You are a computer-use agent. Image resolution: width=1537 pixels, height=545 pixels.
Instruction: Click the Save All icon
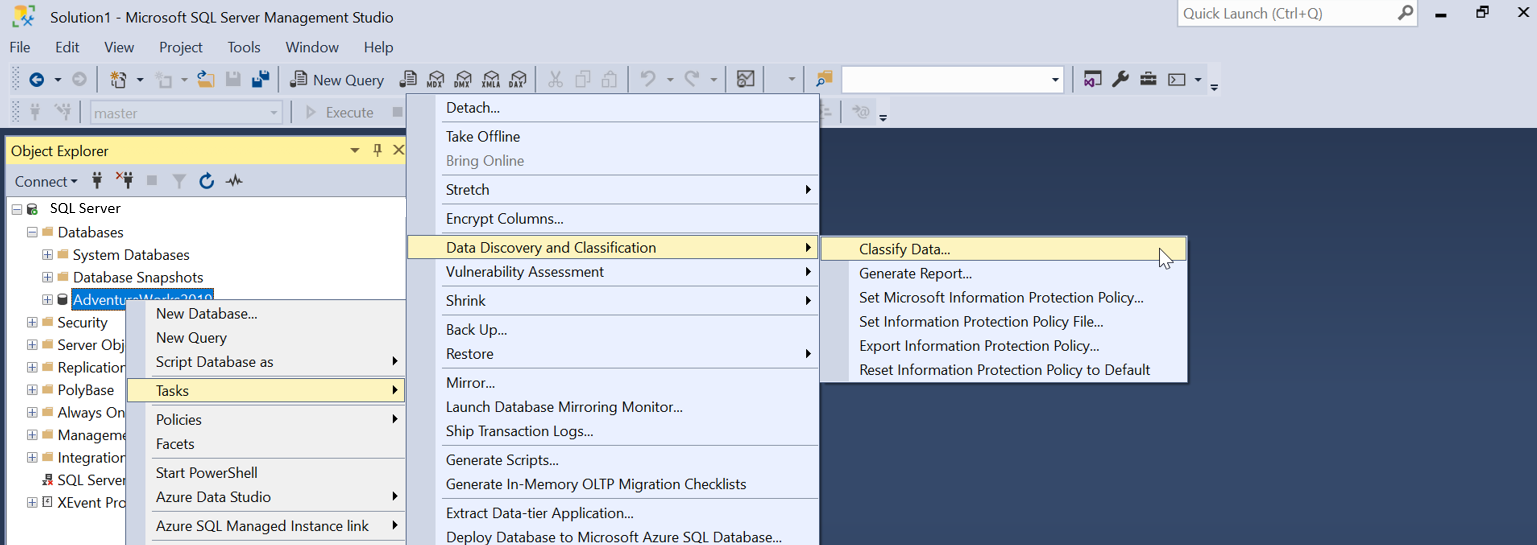[x=260, y=80]
